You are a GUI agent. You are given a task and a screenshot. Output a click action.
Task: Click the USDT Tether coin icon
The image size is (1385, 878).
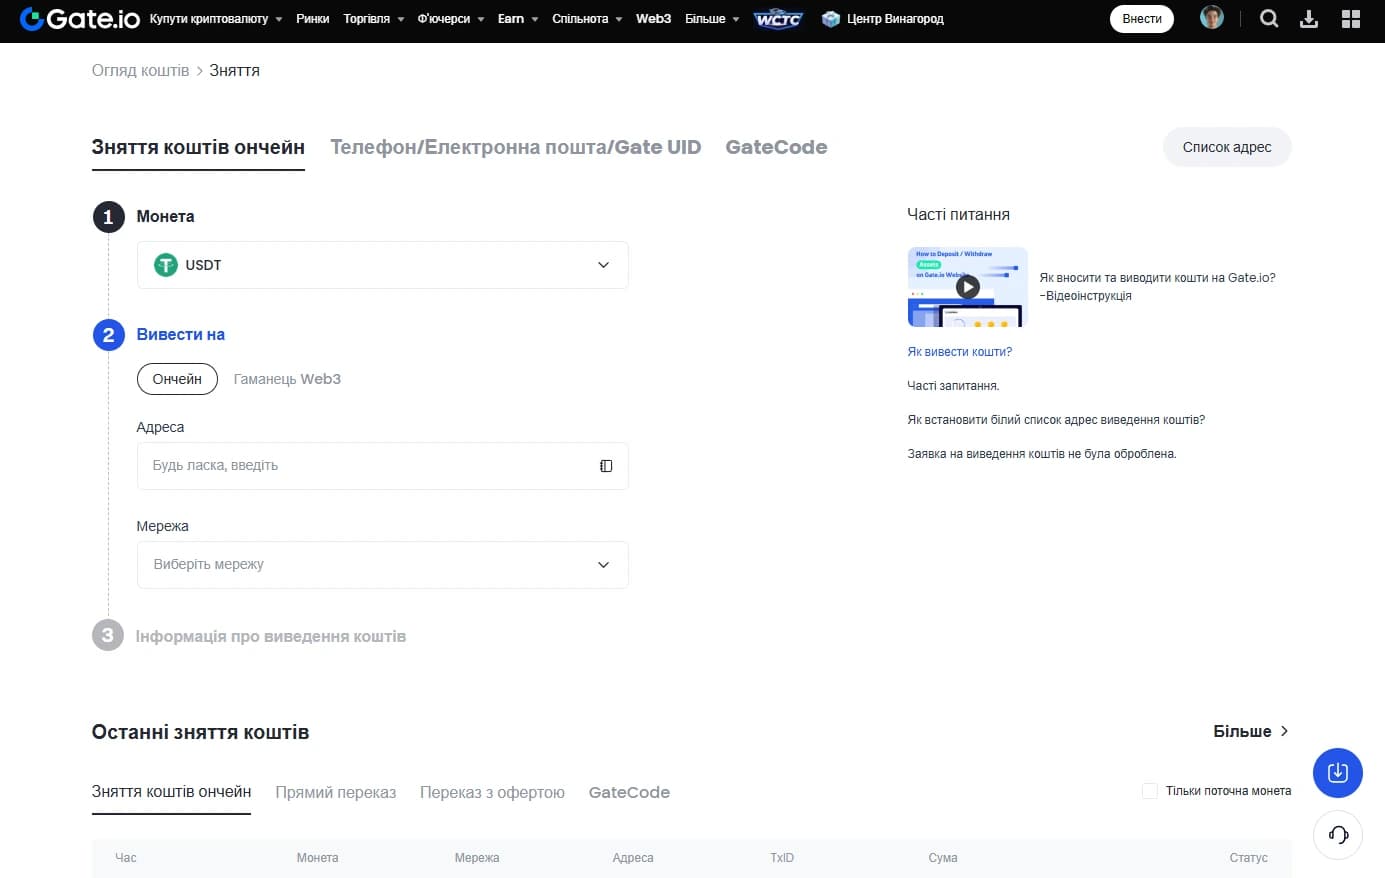pos(165,265)
